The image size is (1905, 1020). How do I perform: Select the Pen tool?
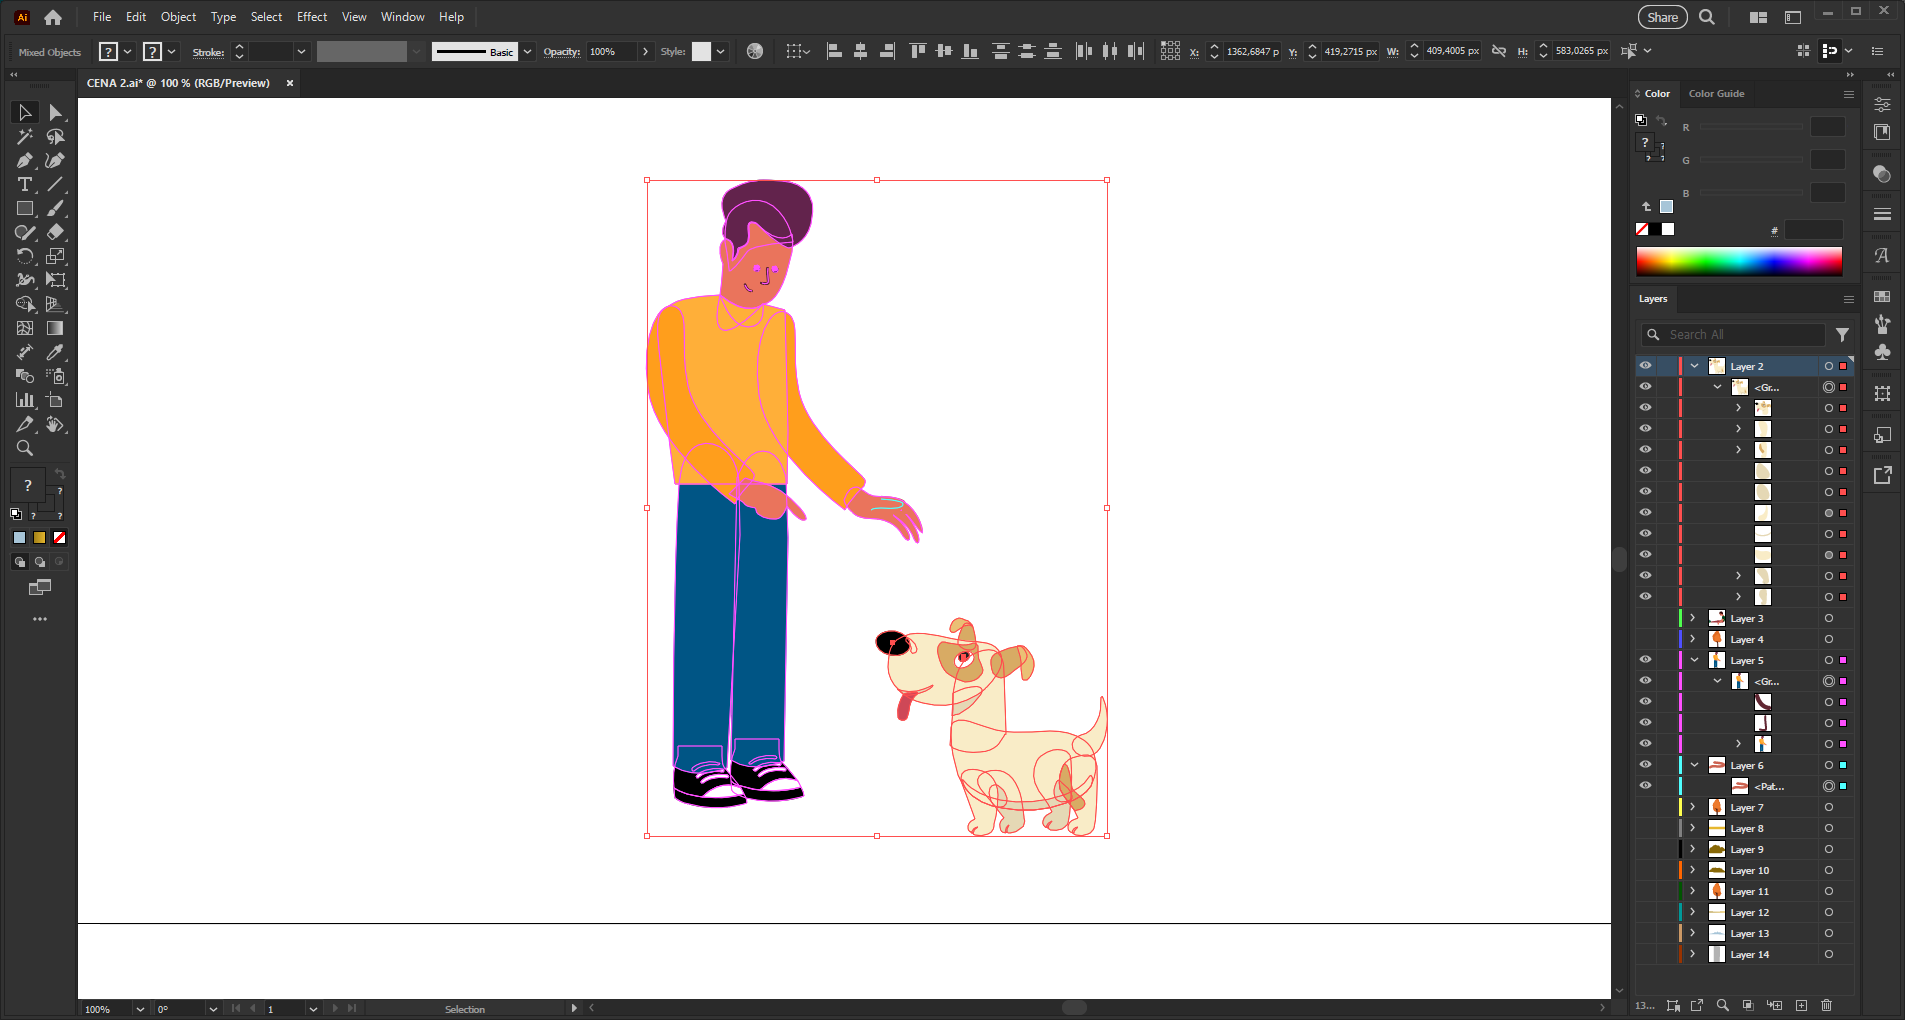[x=25, y=161]
